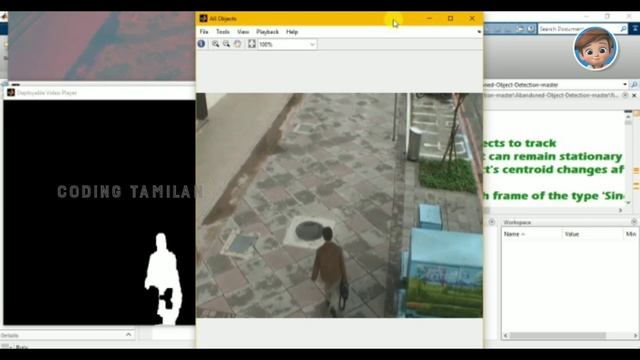Click the folder search magnifier icon
Viewport: 640px width, 360px height.
click(634, 84)
